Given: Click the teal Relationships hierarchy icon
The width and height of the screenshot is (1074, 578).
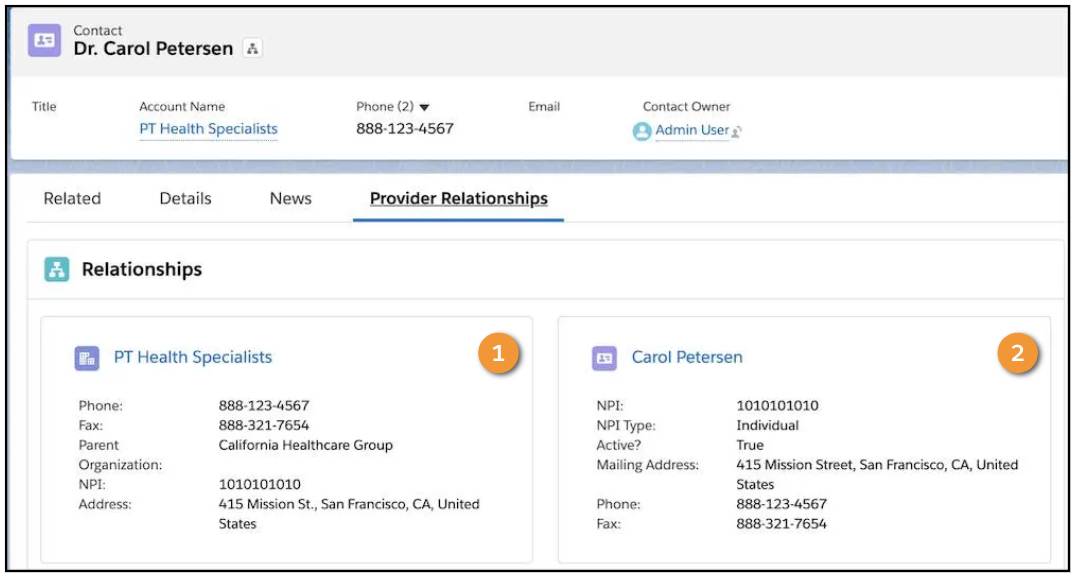Looking at the screenshot, I should pos(57,269).
